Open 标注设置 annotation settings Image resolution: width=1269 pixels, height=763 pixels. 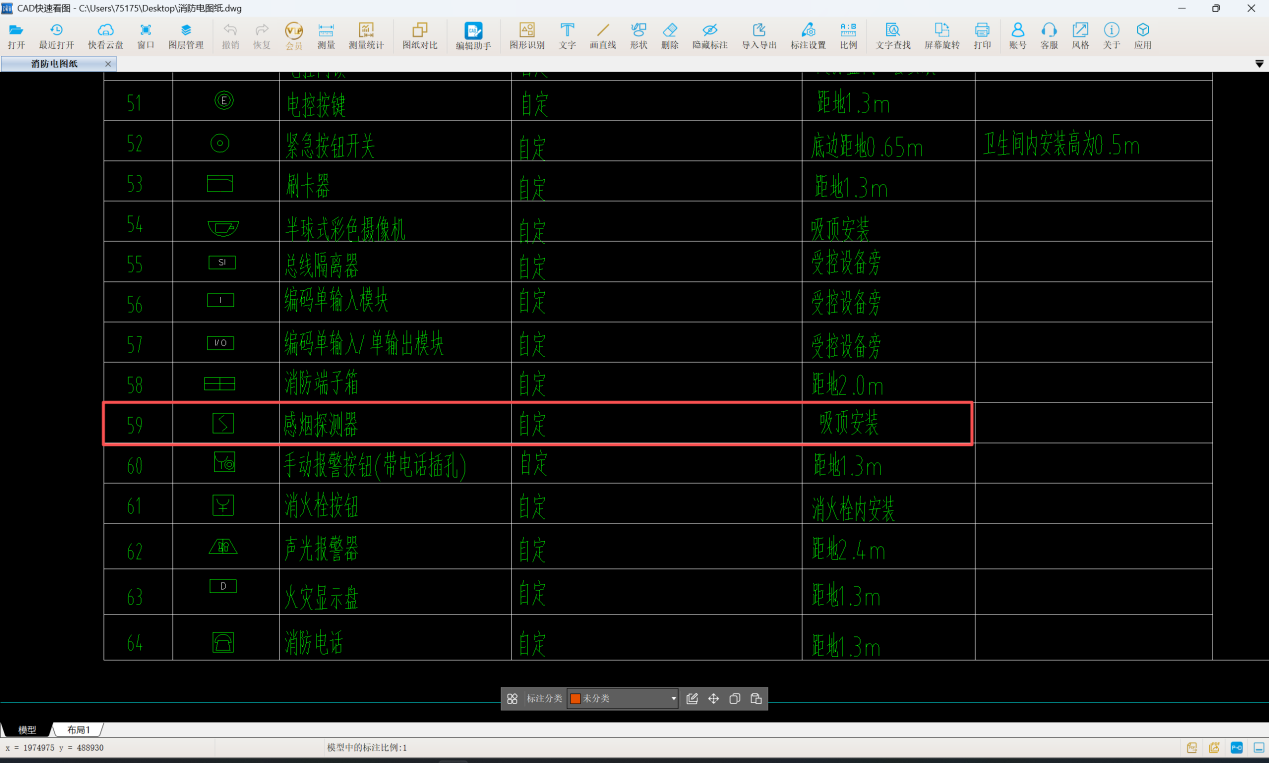coord(808,36)
